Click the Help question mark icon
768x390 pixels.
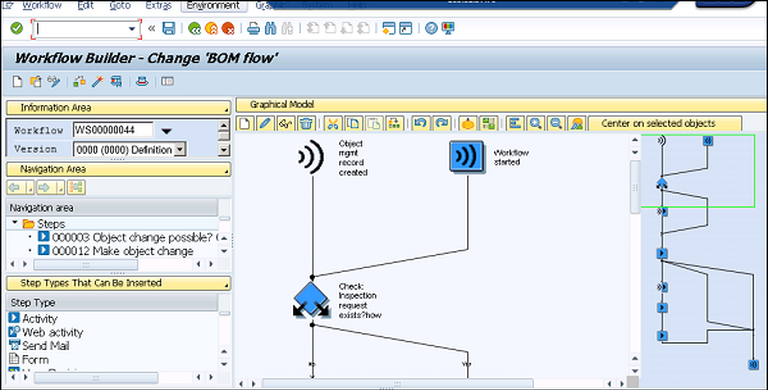tap(431, 28)
